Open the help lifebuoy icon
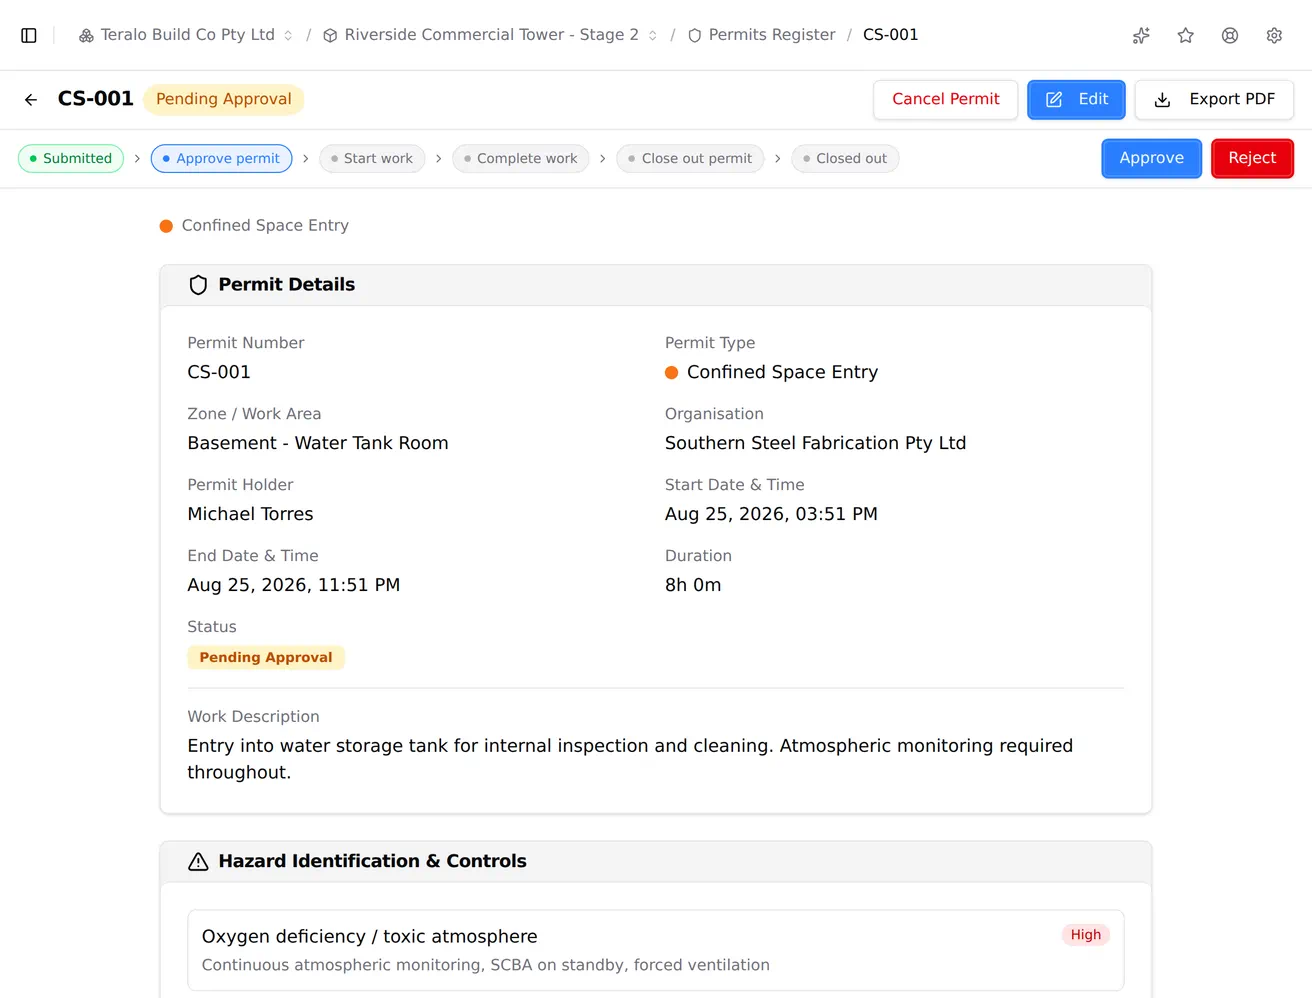The image size is (1312, 998). tap(1230, 35)
